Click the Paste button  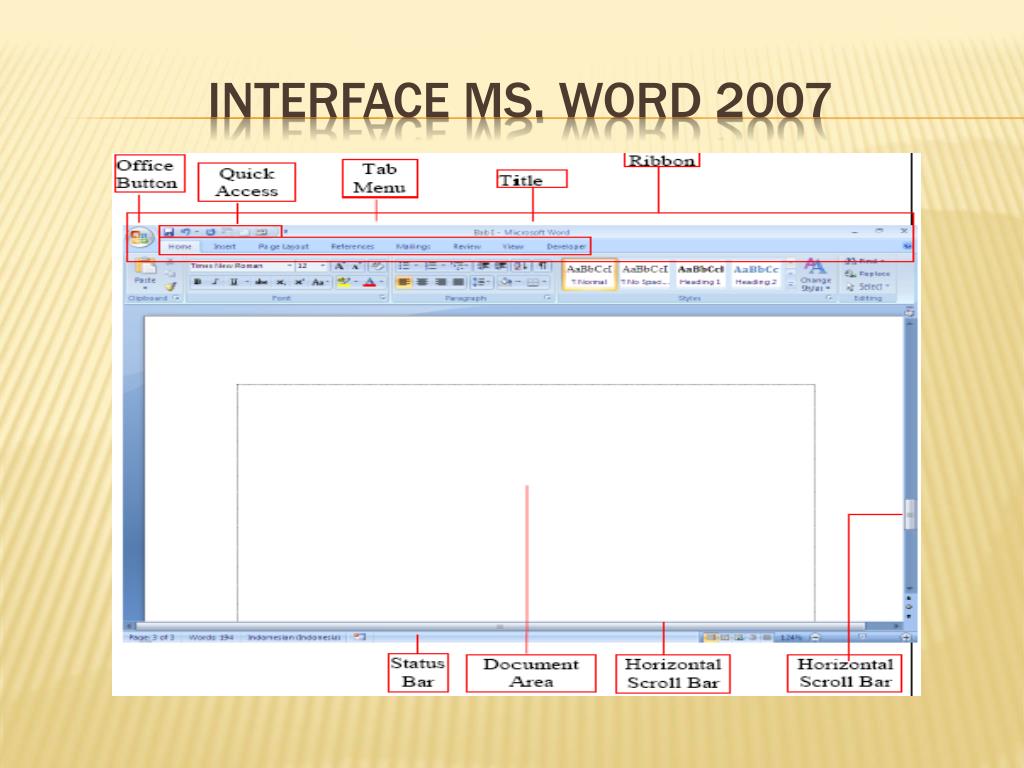coord(145,273)
